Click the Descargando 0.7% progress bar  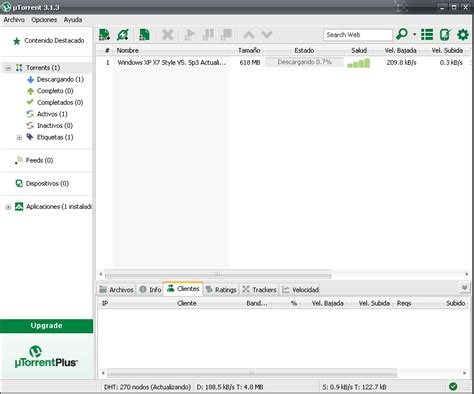pos(304,62)
